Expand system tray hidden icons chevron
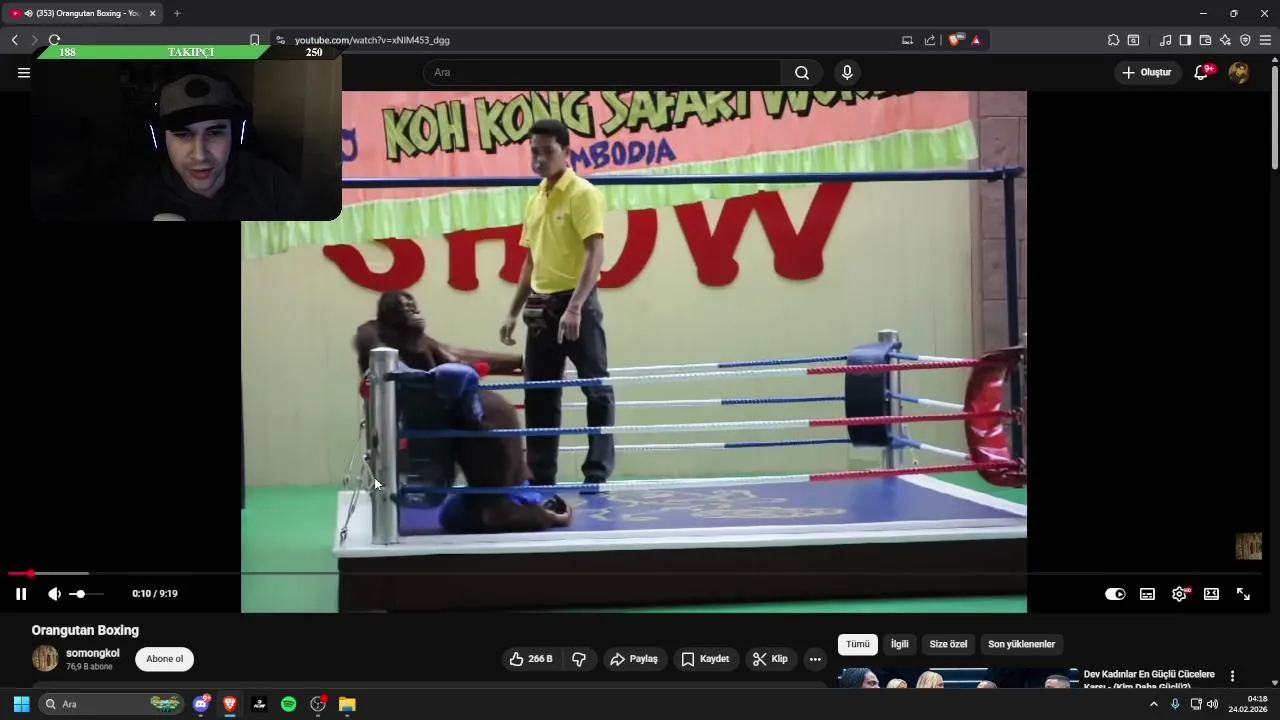 [1153, 704]
